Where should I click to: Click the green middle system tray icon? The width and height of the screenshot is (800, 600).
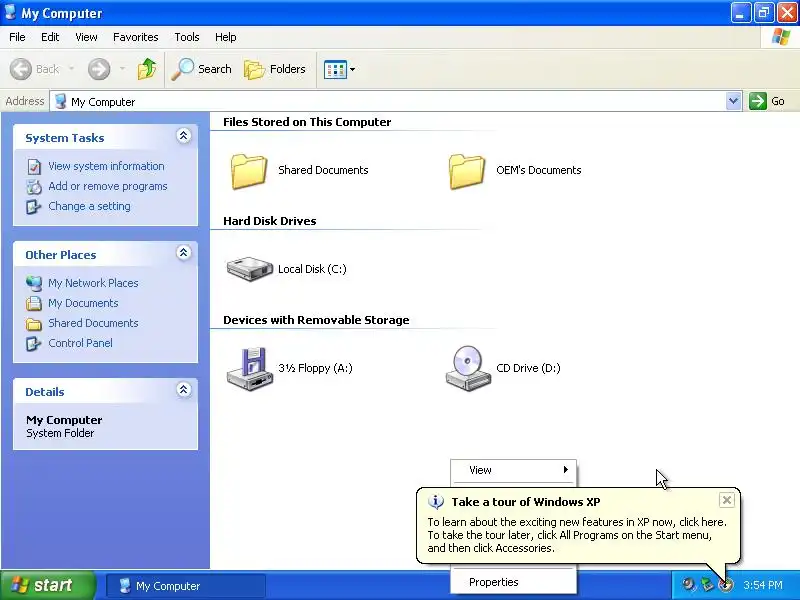(707, 584)
